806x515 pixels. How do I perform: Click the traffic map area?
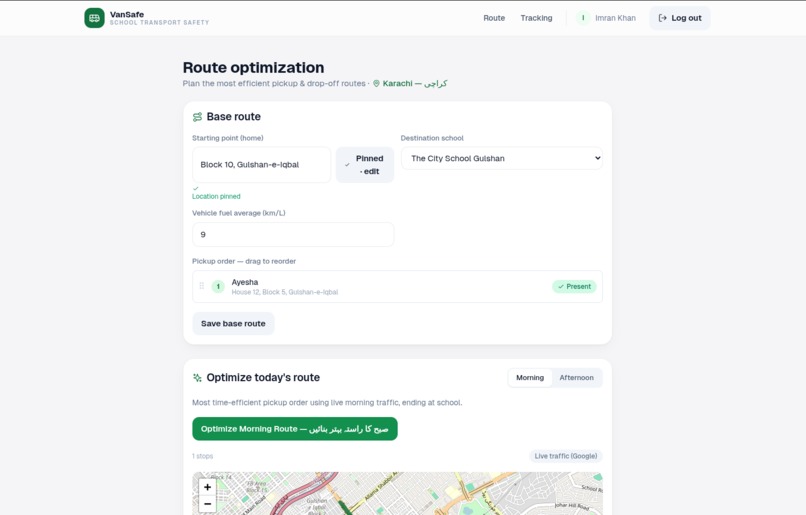pyautogui.click(x=397, y=493)
